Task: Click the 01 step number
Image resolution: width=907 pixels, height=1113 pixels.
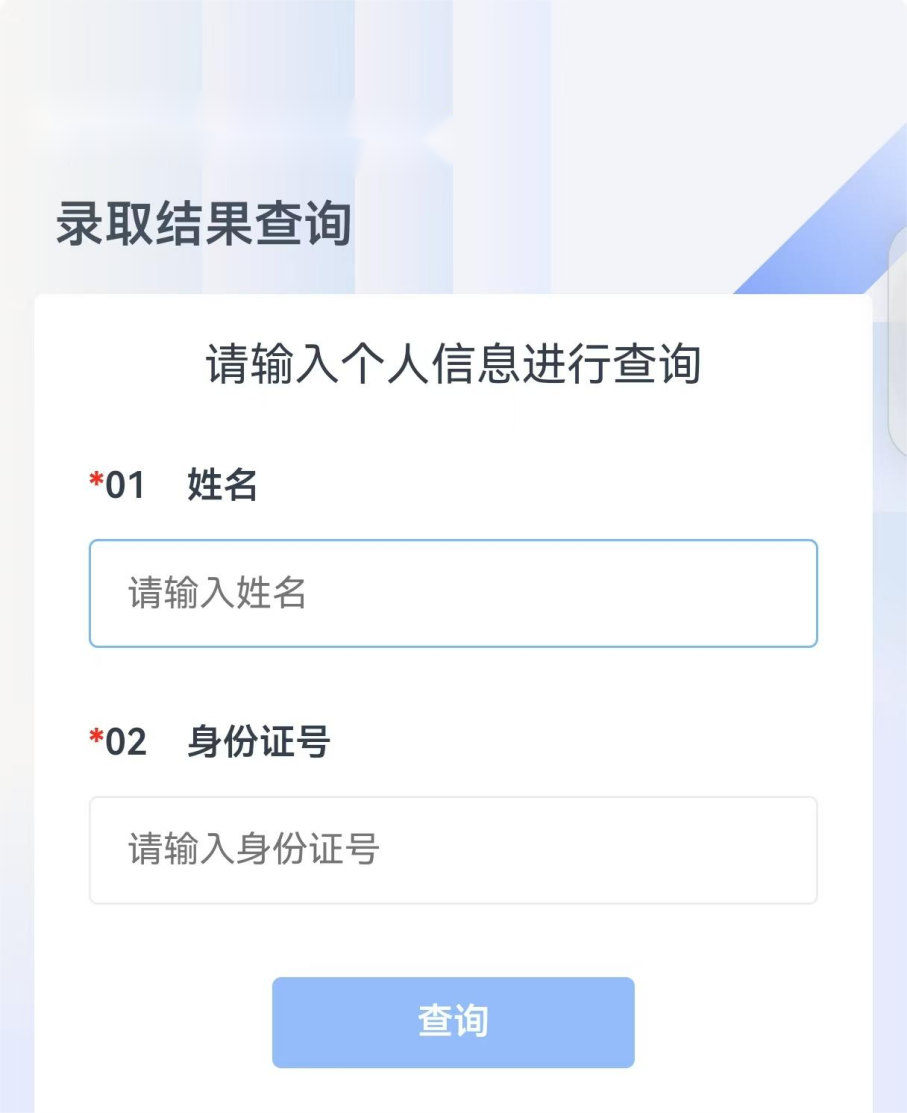Action: point(125,486)
